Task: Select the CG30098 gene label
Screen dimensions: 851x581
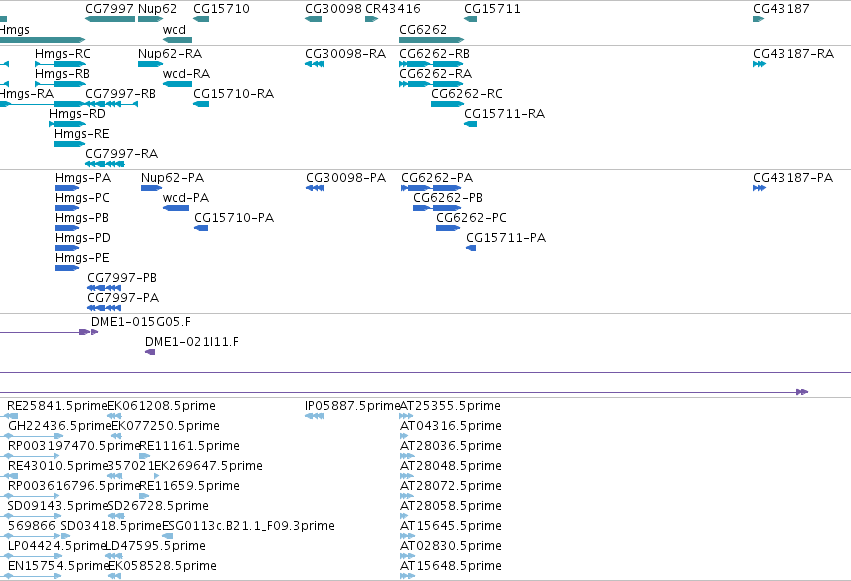Action: [x=333, y=9]
